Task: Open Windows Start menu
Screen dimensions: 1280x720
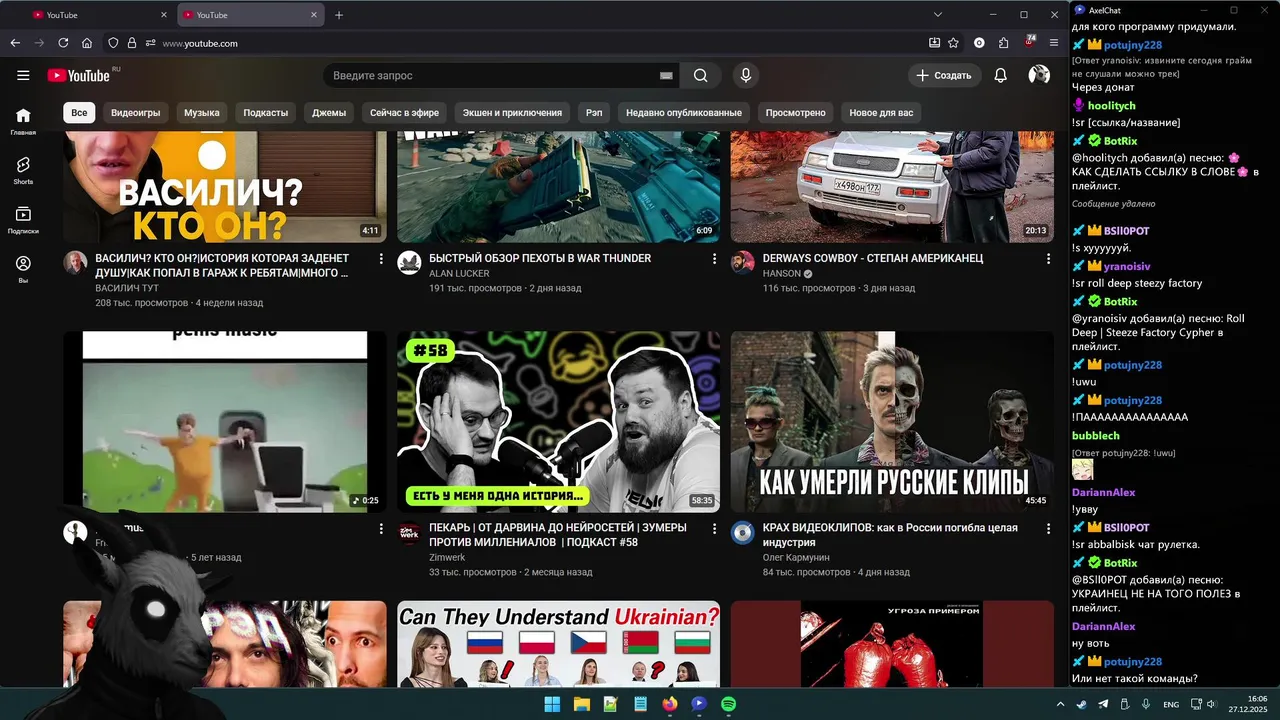Action: (552, 704)
